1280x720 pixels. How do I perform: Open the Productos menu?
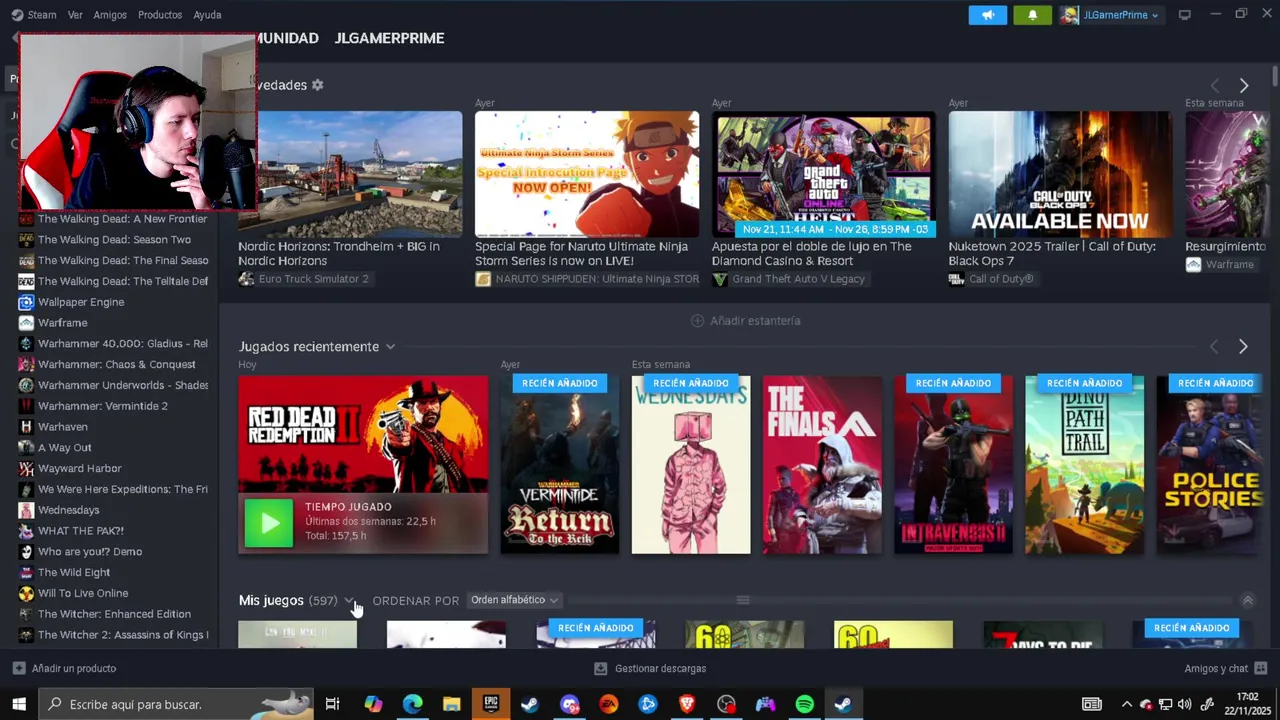tap(160, 15)
